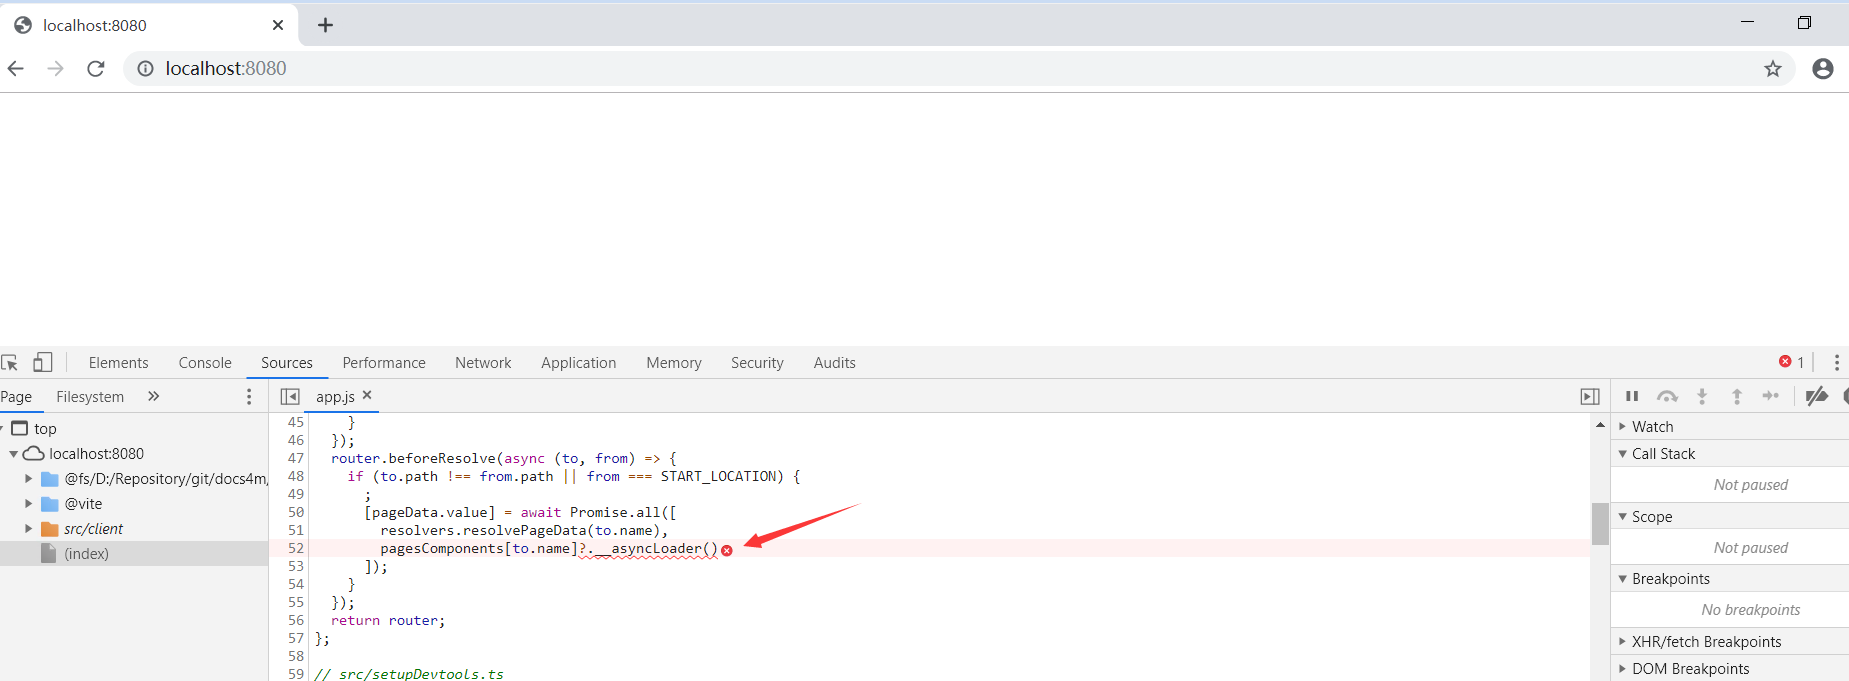Viewport: 1849px width, 681px height.
Task: Expand the @fs/D:/Repository folder
Action: pyautogui.click(x=29, y=479)
